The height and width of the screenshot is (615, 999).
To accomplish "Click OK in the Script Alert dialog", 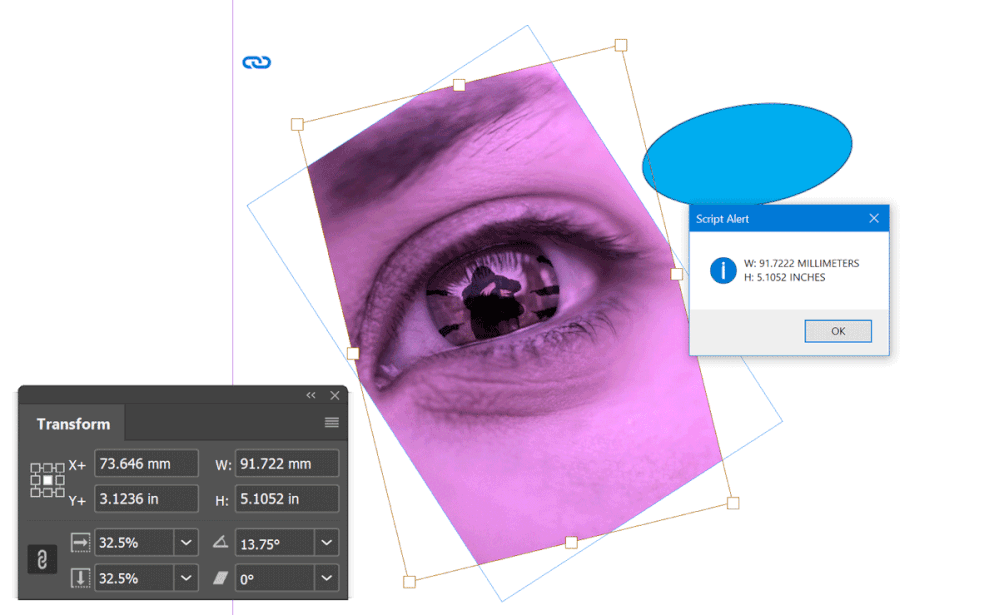I will click(838, 331).
